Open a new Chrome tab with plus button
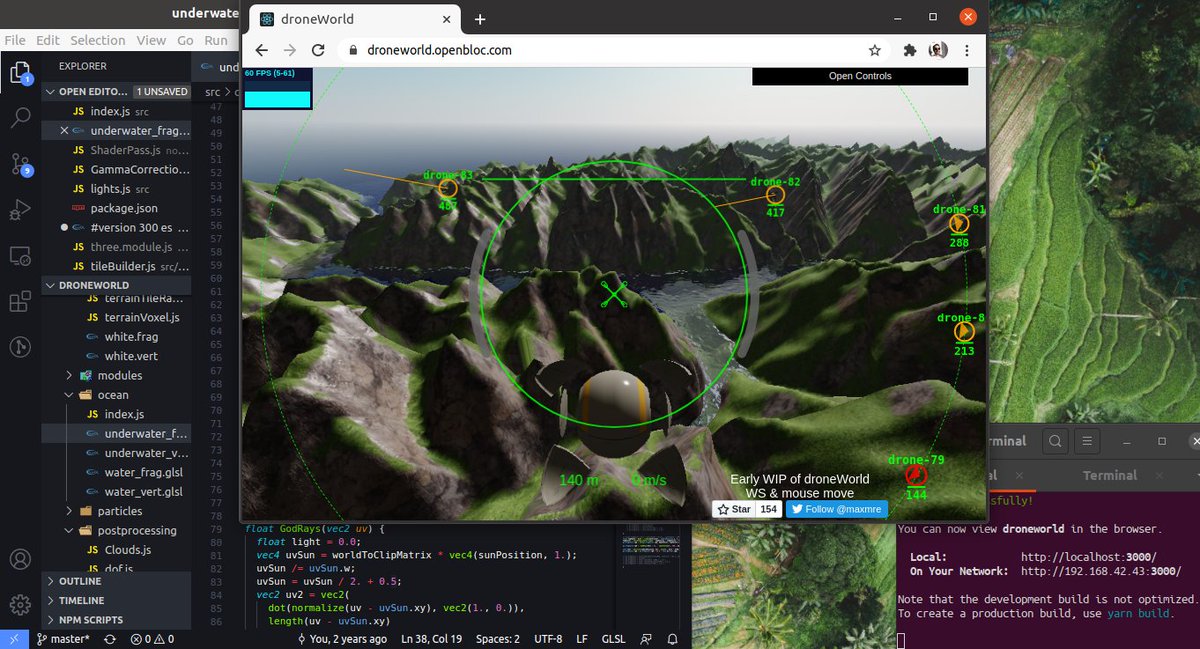This screenshot has height=649, width=1200. (480, 19)
